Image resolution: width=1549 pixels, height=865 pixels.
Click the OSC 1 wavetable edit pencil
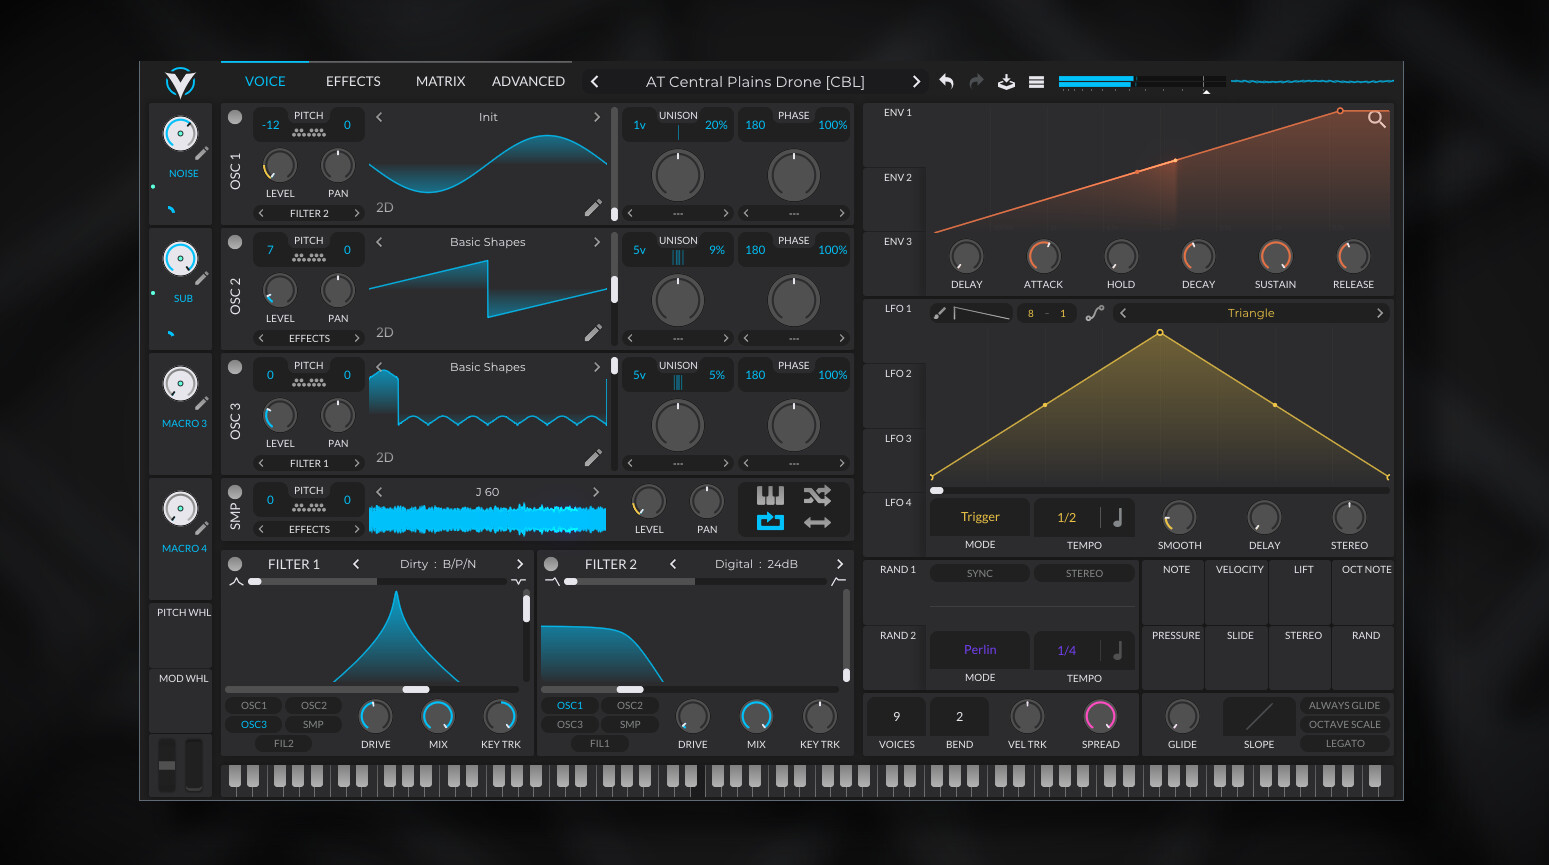click(x=593, y=208)
